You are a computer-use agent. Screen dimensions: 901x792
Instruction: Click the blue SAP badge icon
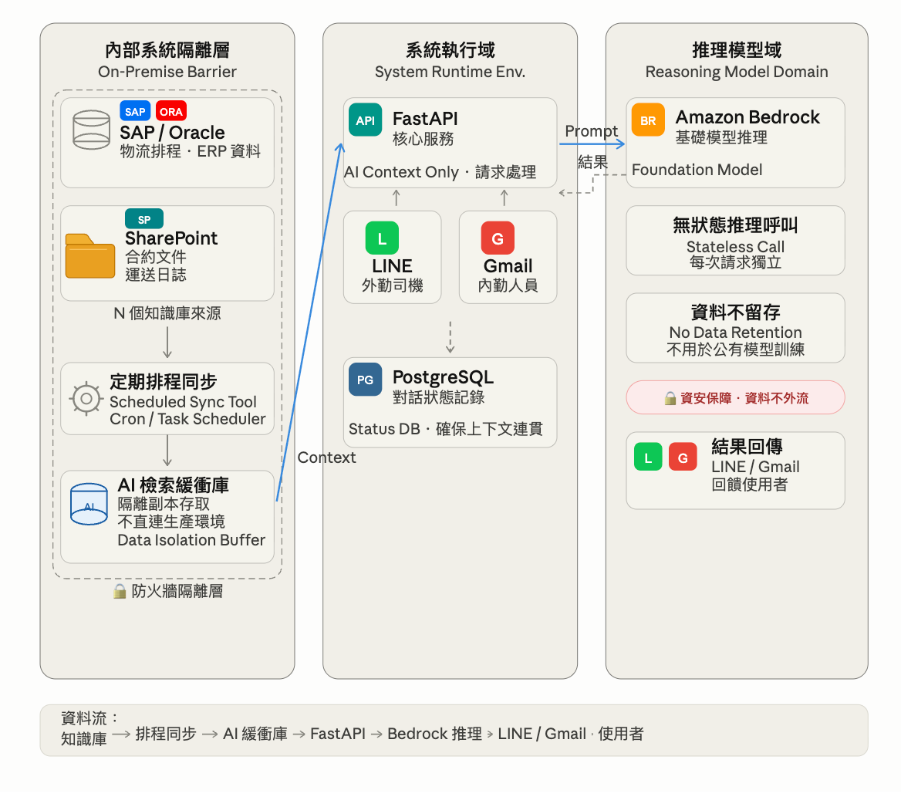point(135,112)
